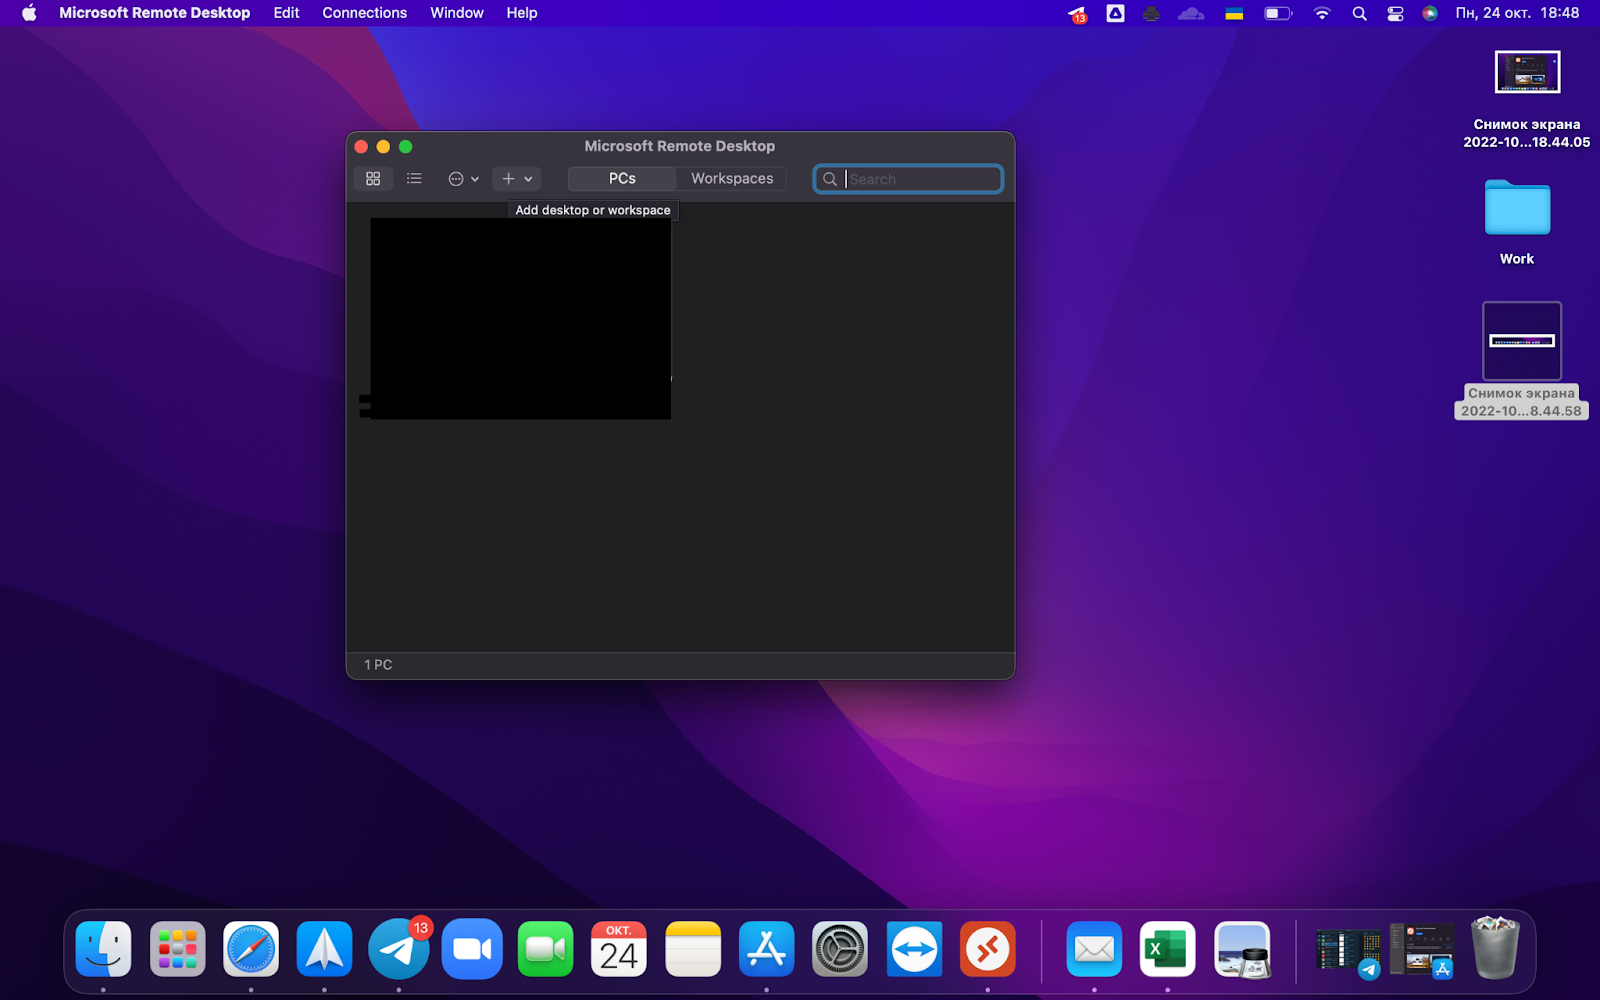Open Zoom from the Dock

coord(472,949)
